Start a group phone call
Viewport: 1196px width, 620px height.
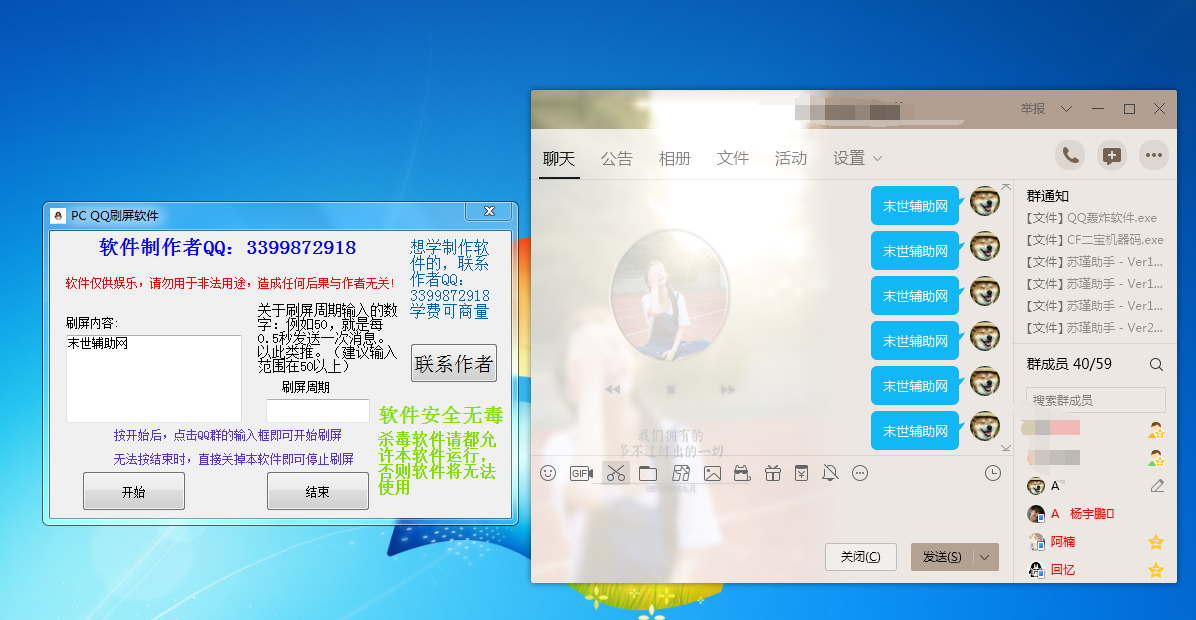point(1070,156)
